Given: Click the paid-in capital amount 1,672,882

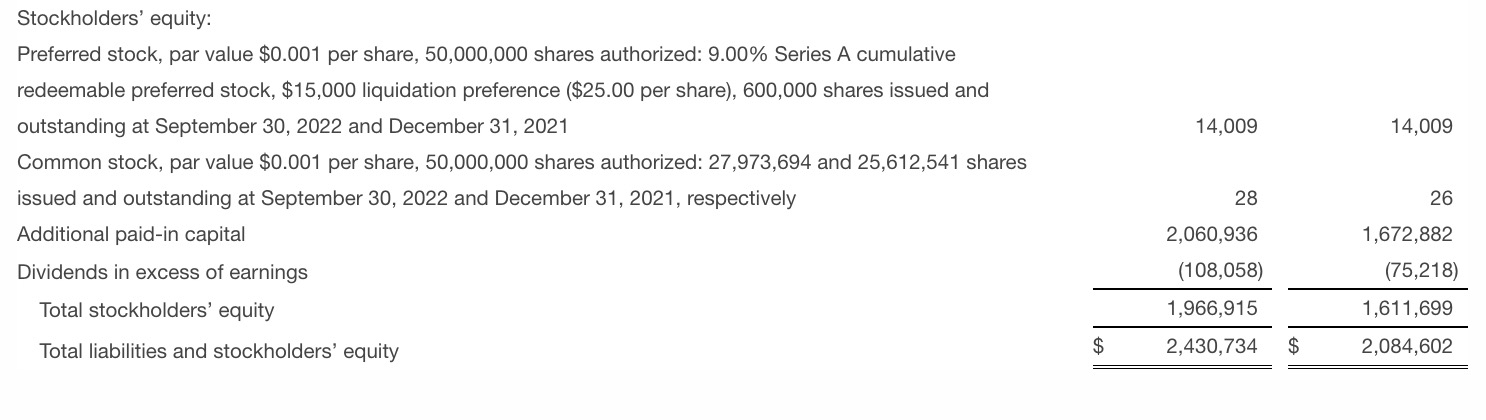Looking at the screenshot, I should pyautogui.click(x=1407, y=235).
